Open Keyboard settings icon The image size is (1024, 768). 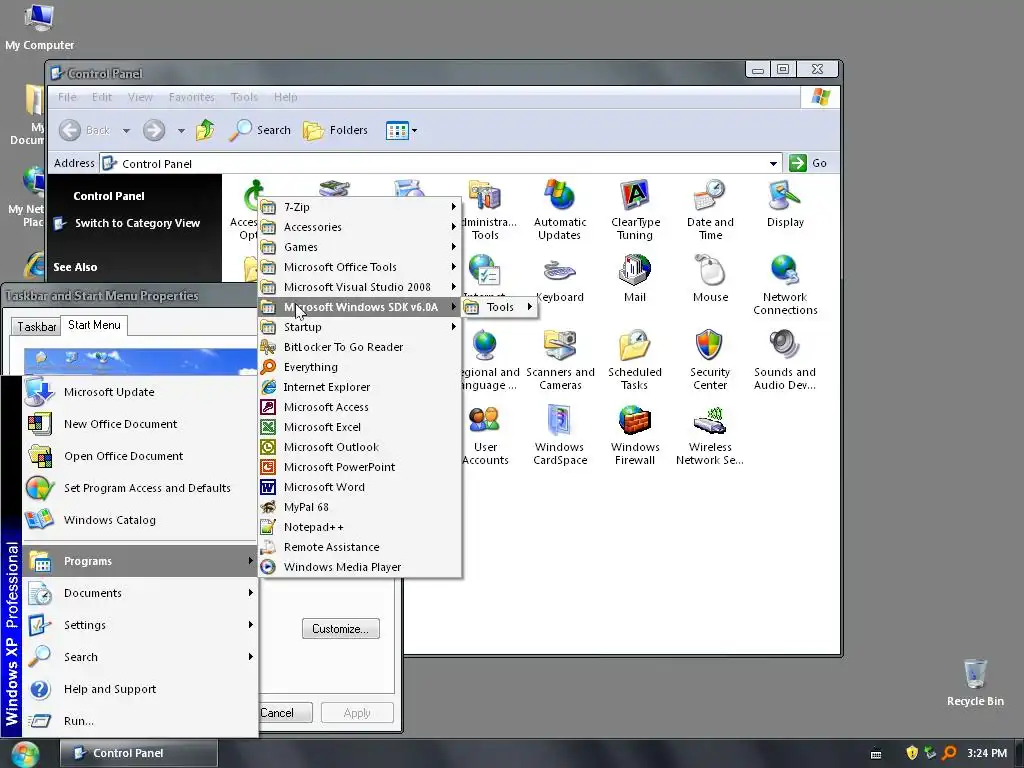(x=560, y=279)
